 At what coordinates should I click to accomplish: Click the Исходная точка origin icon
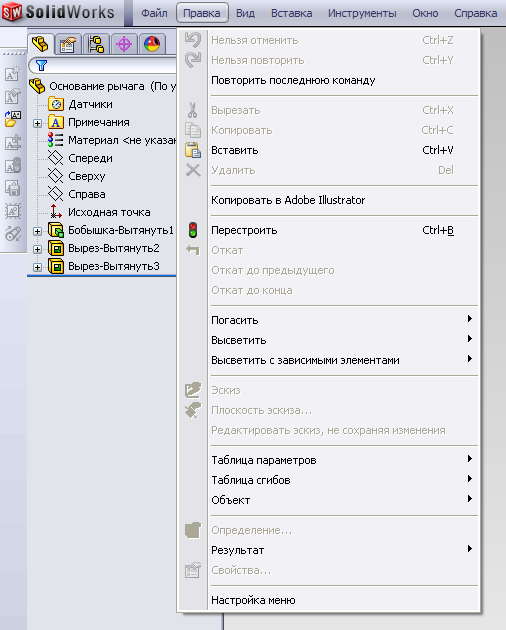pos(55,212)
